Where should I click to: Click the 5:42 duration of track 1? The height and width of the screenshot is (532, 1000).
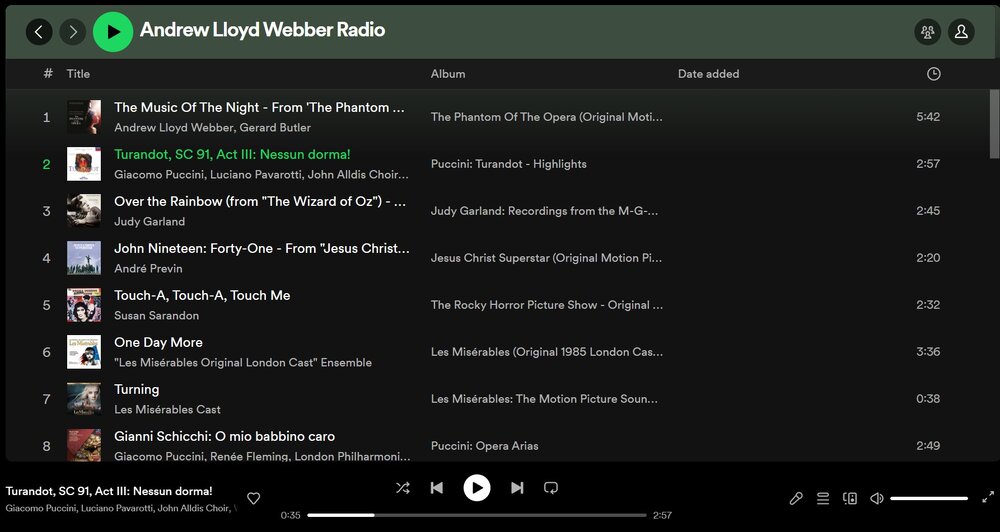(x=928, y=117)
